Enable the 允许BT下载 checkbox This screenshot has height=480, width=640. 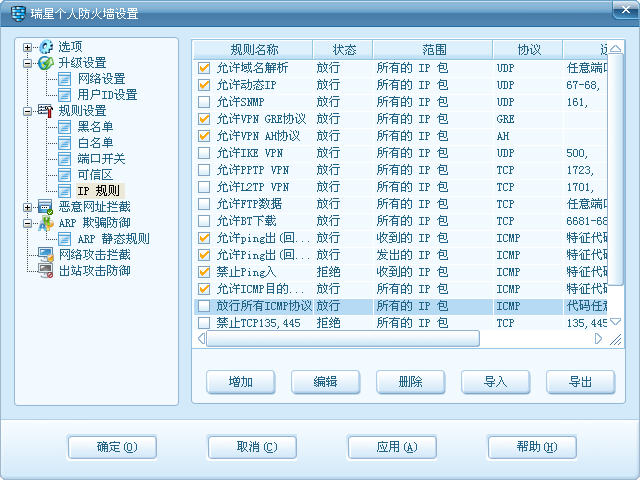pos(204,221)
